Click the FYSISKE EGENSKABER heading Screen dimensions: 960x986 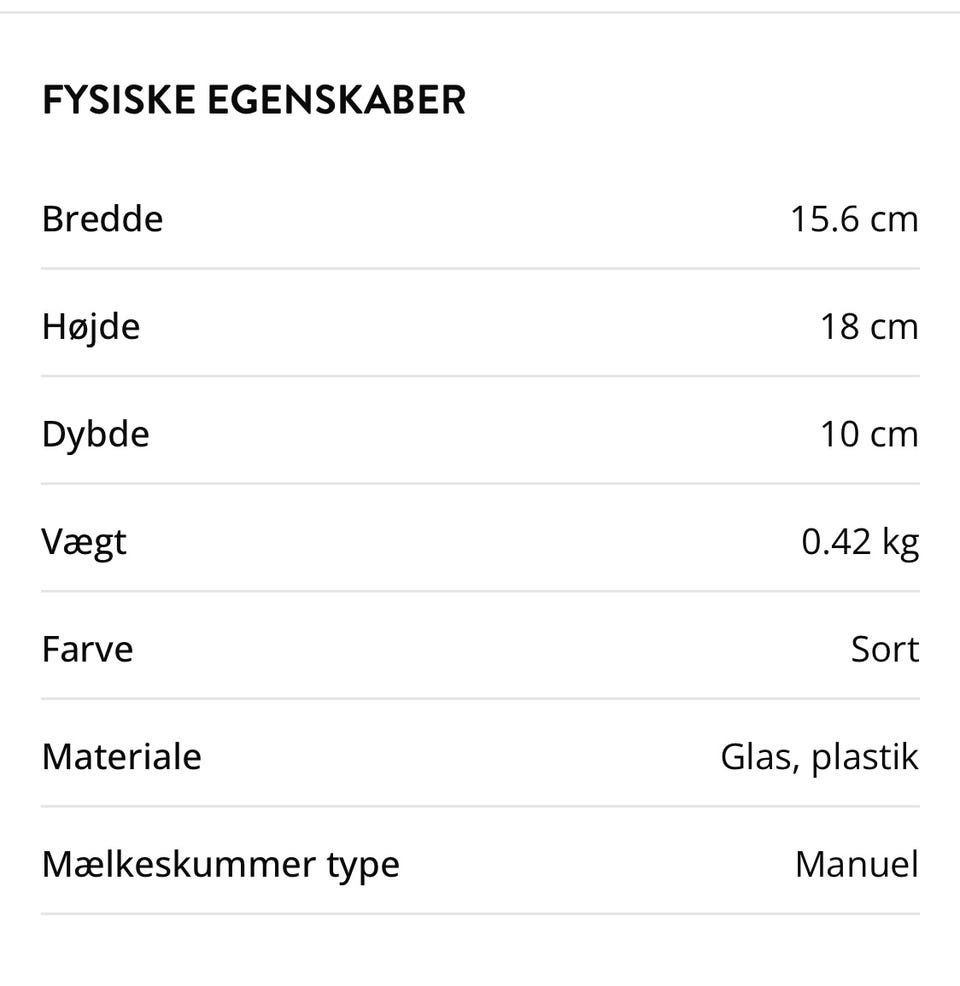(x=253, y=100)
